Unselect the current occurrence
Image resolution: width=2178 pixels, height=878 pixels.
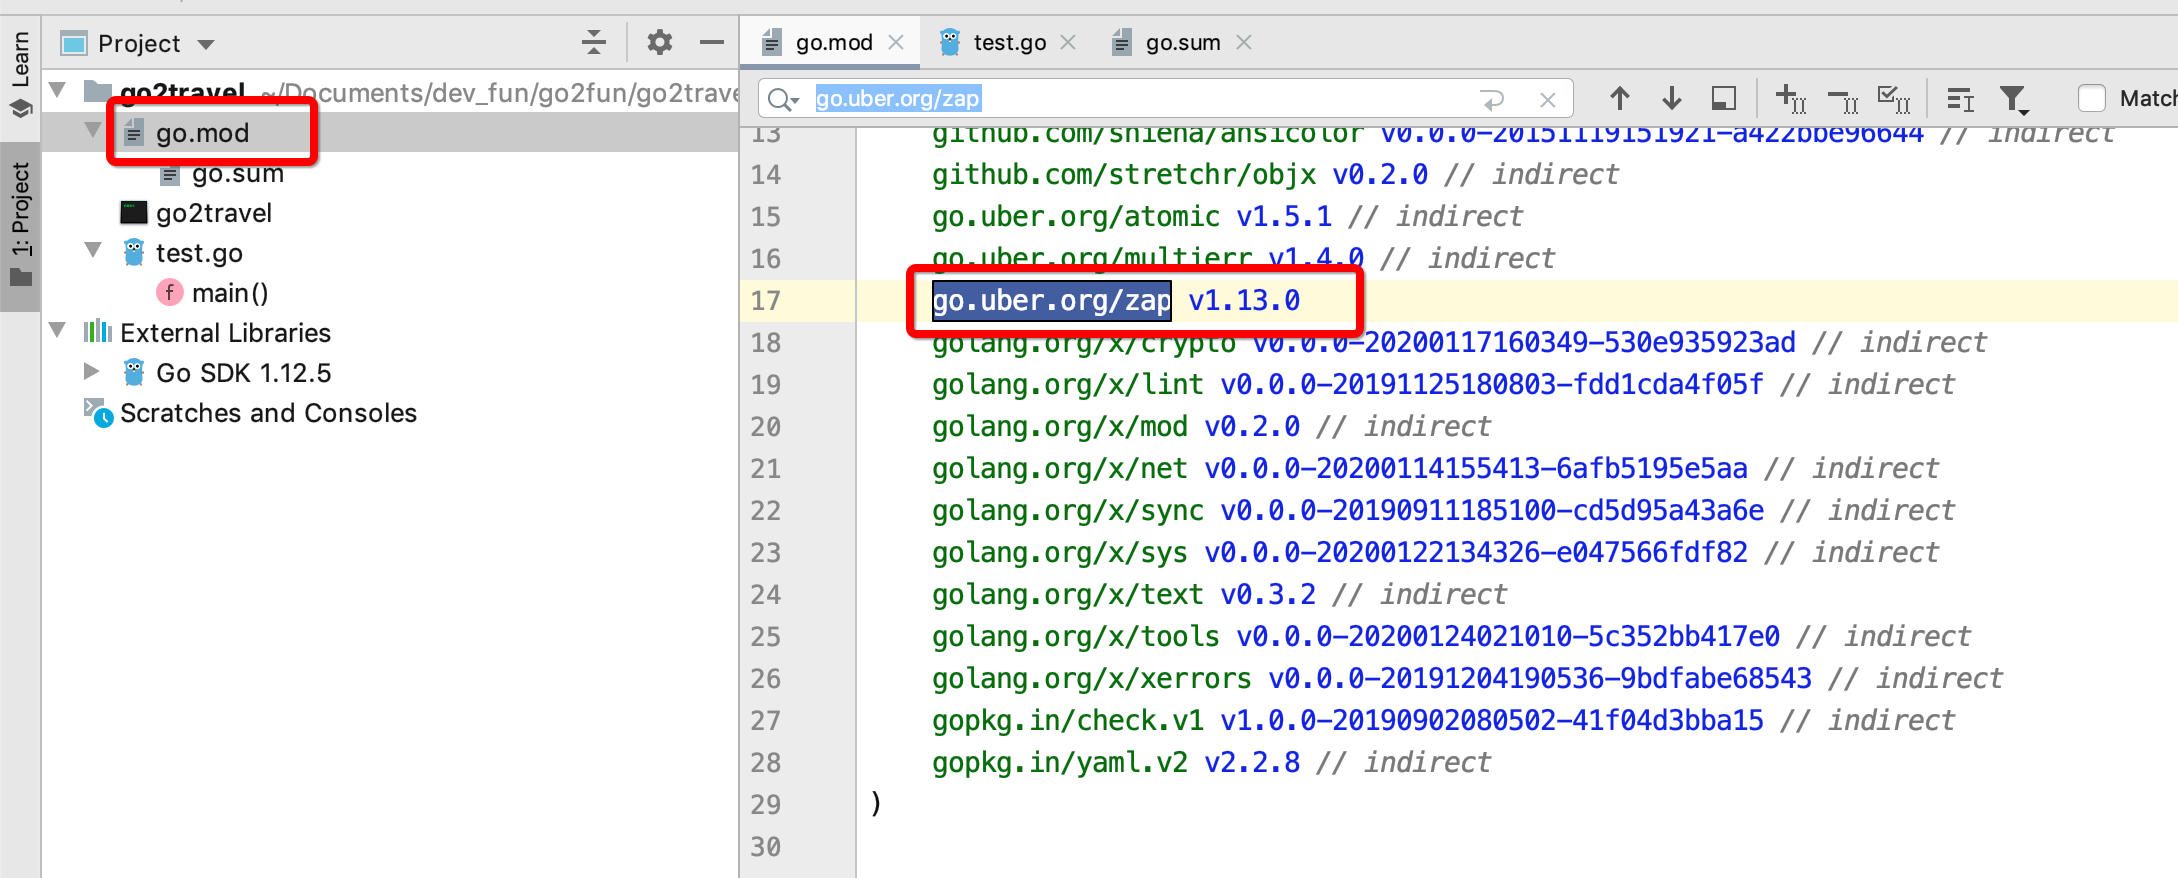pos(1842,98)
